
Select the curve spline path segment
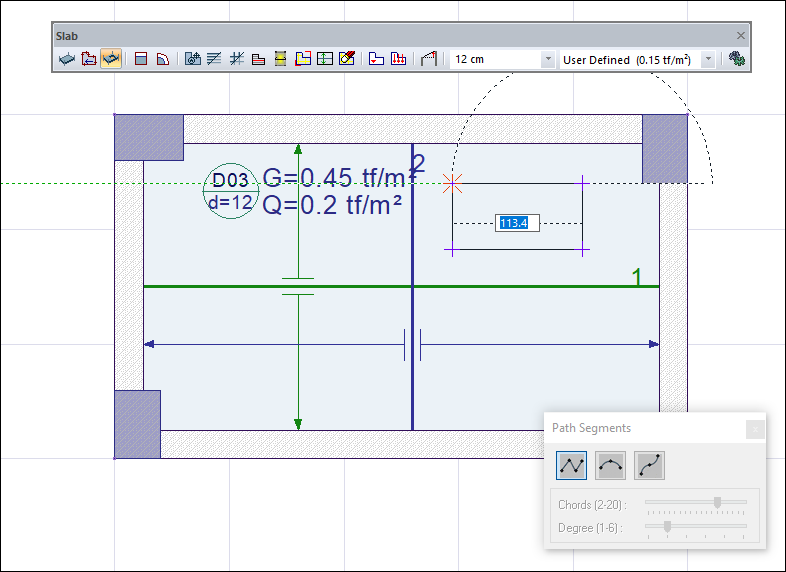click(x=649, y=465)
